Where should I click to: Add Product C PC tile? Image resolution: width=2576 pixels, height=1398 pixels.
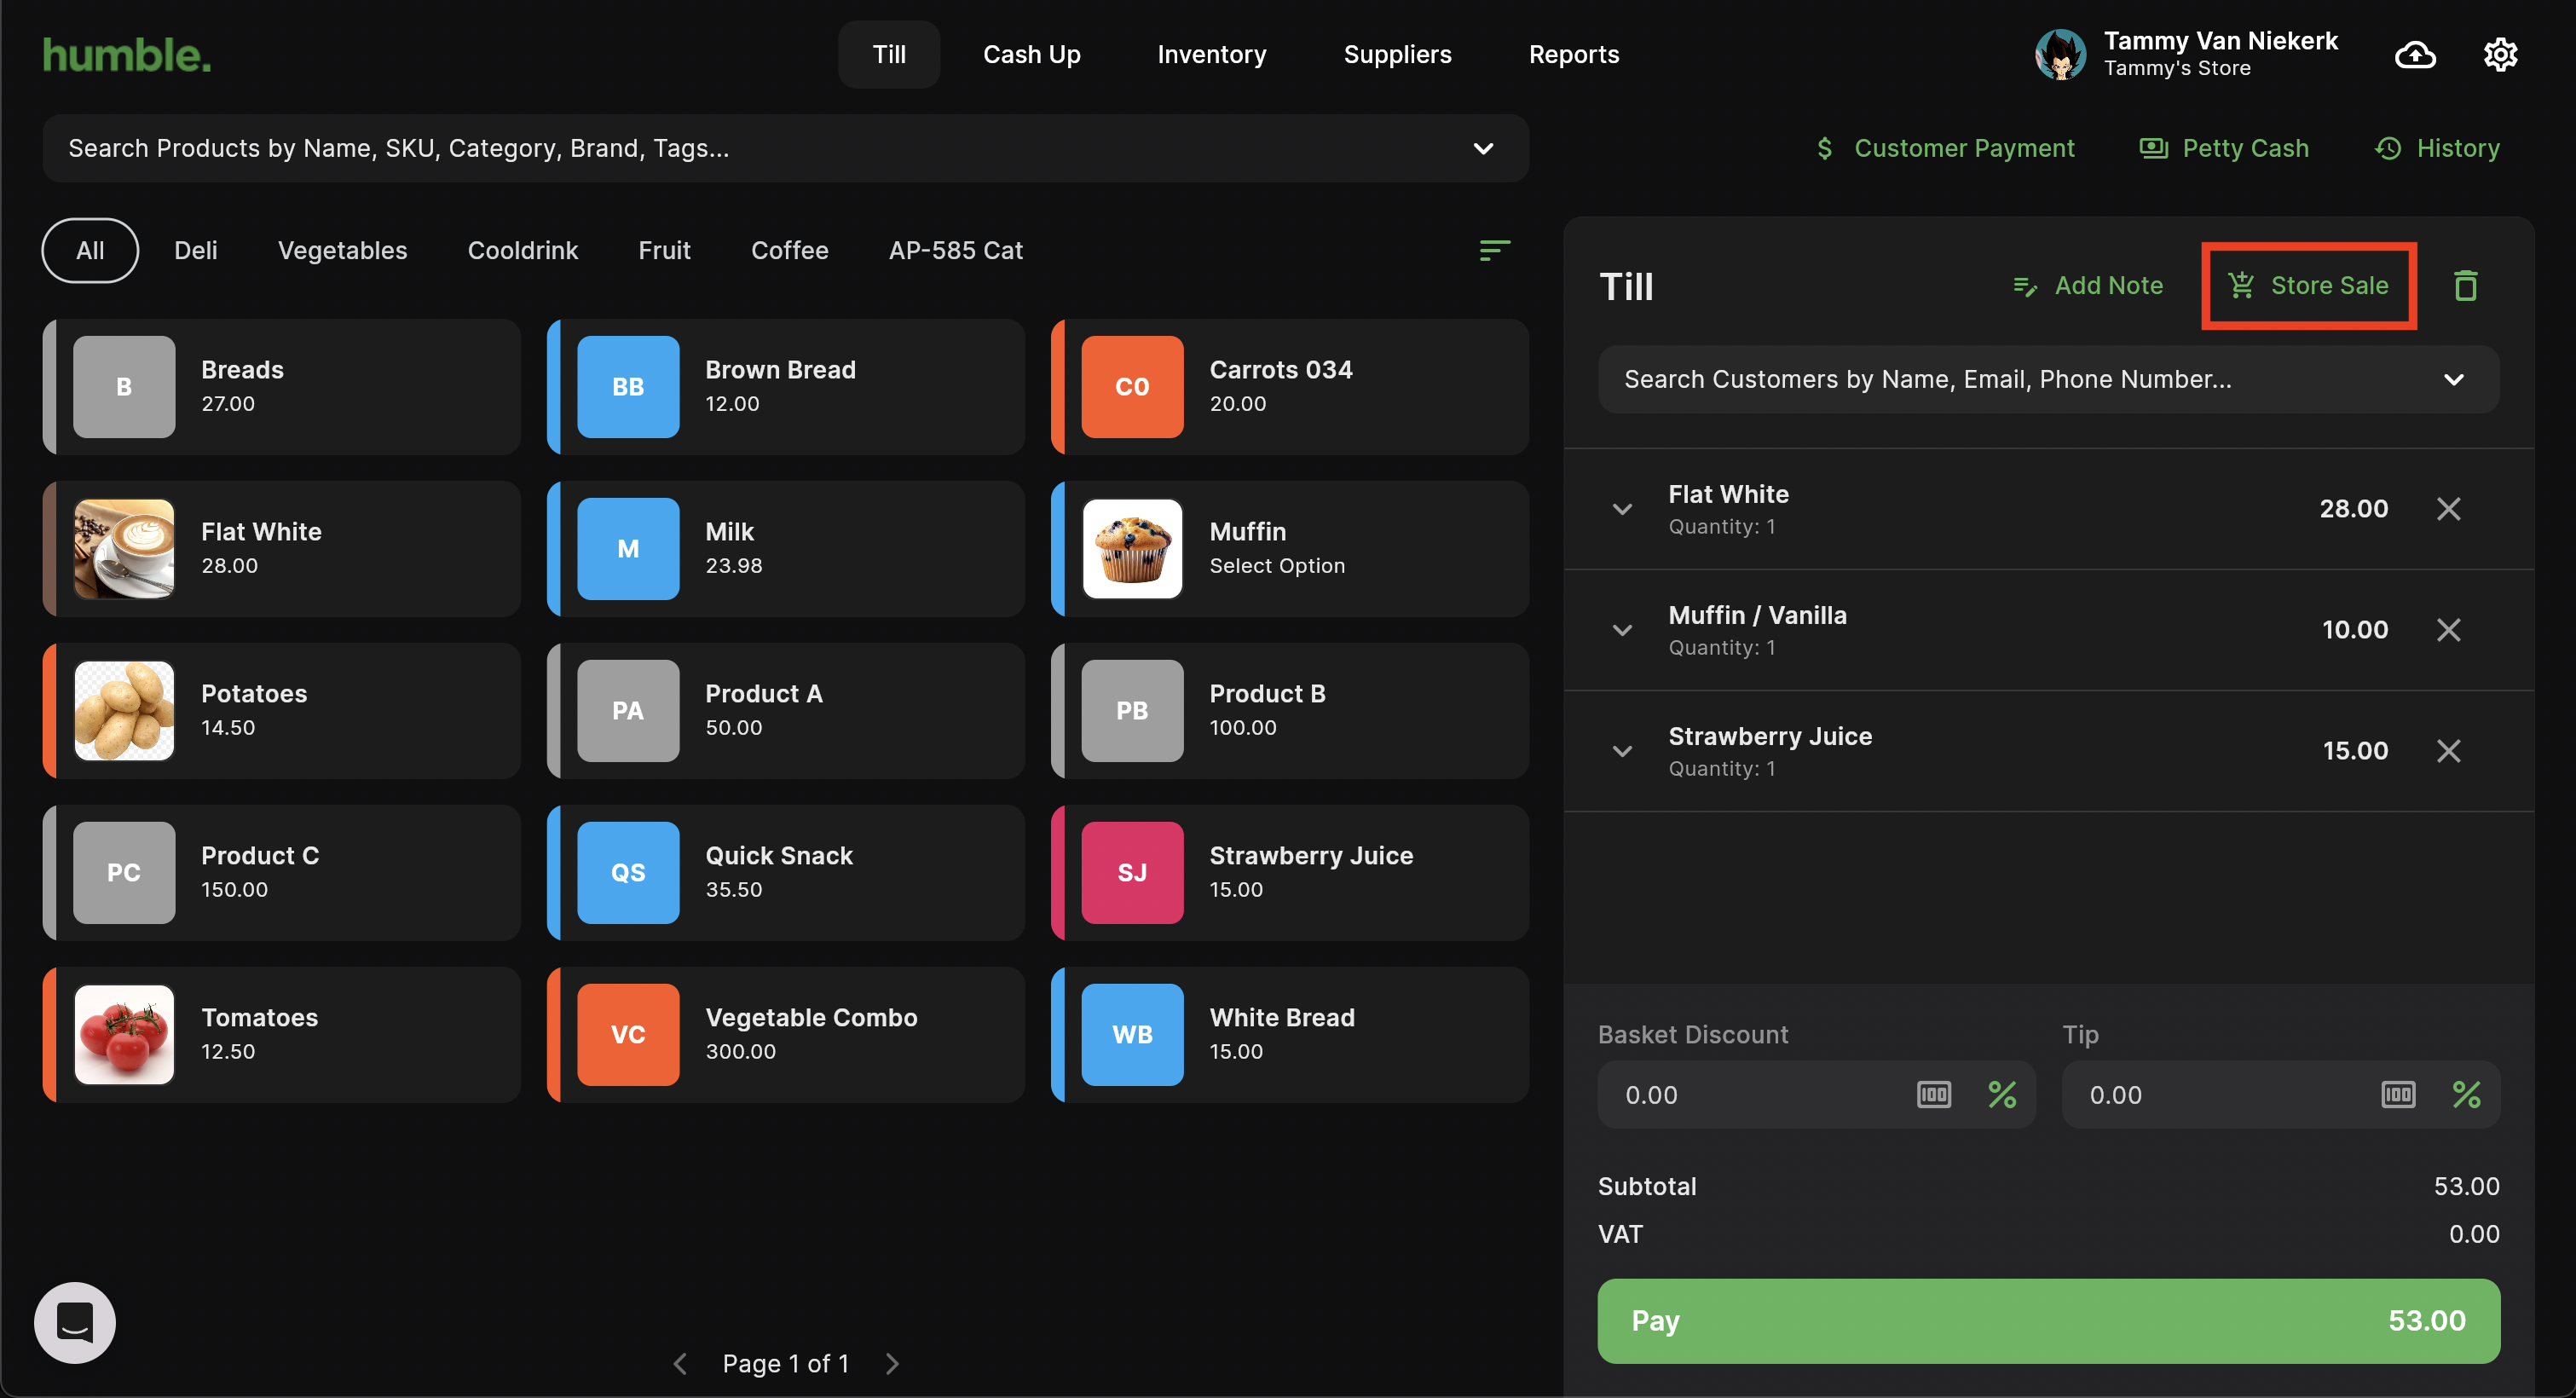(x=282, y=873)
